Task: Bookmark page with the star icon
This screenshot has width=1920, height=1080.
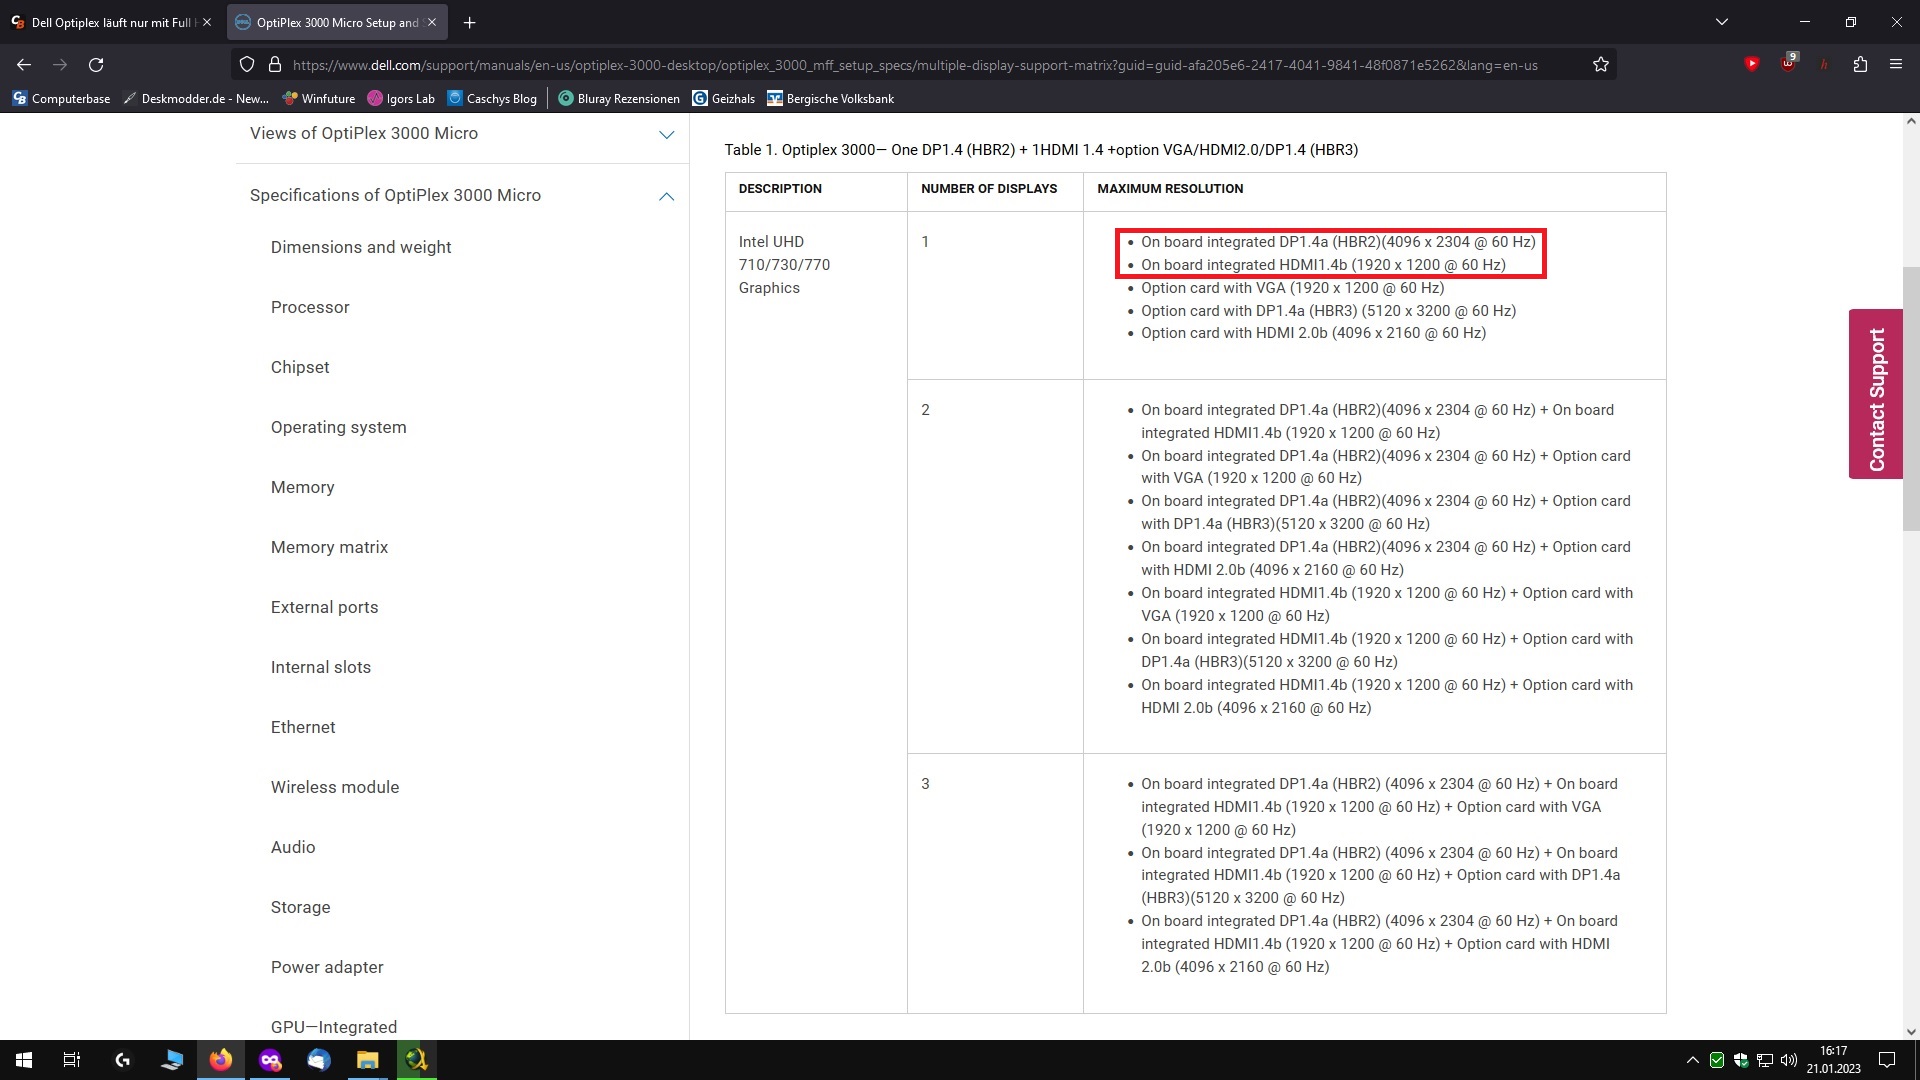Action: point(1601,65)
